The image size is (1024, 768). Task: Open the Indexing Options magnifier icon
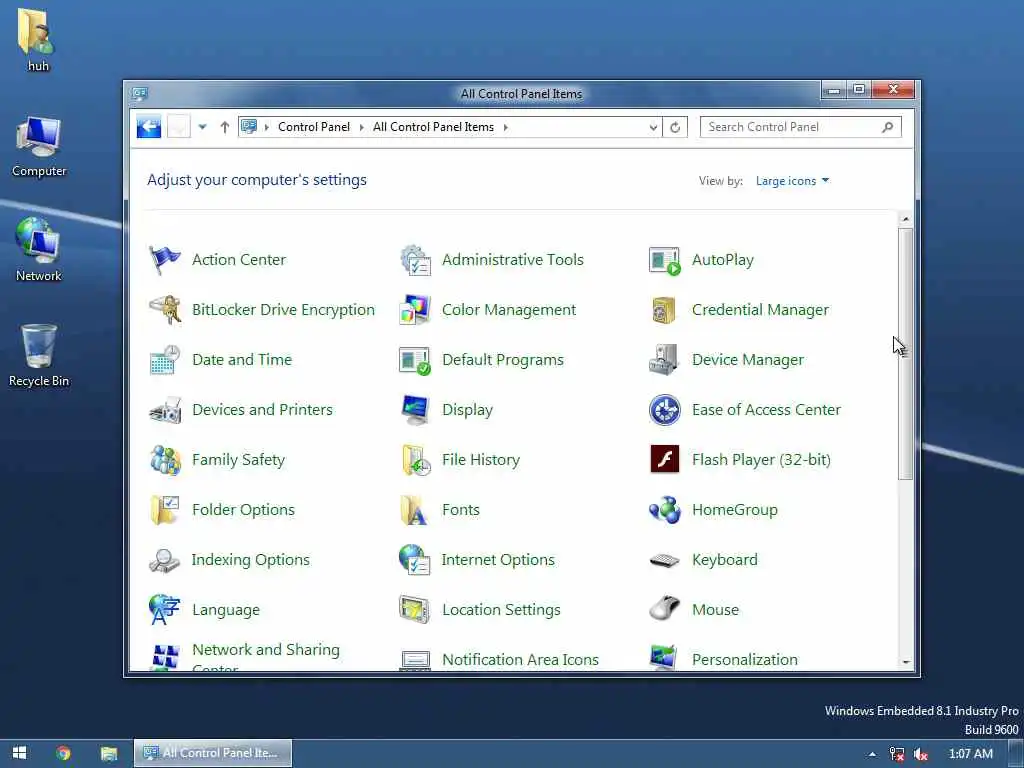(x=165, y=560)
